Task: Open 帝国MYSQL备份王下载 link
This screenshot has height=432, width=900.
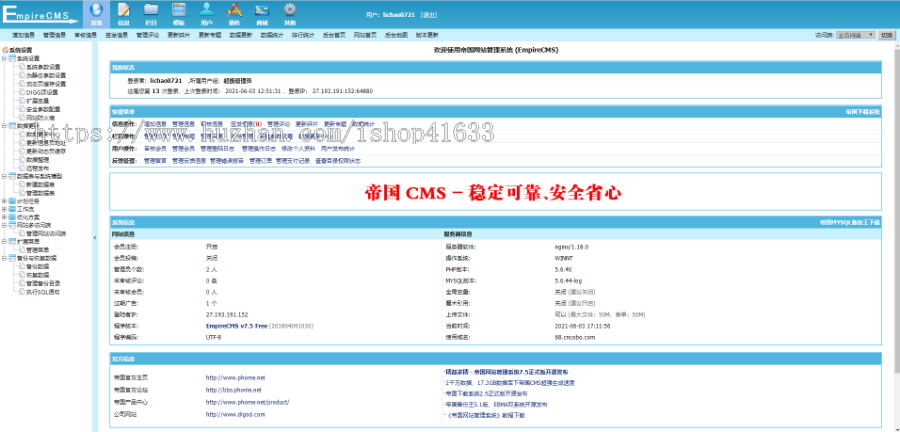Action: click(x=849, y=221)
